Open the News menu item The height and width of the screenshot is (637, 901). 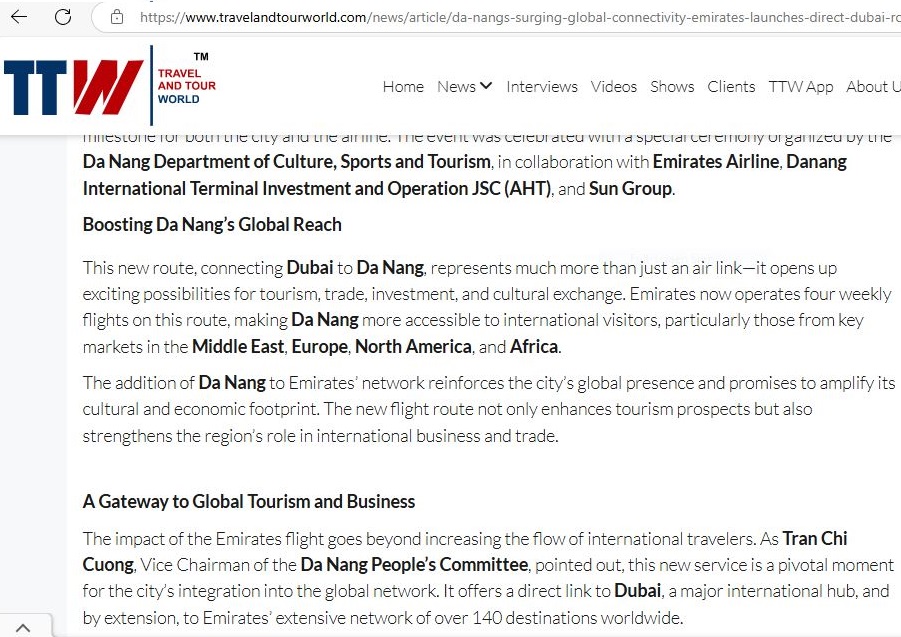456,87
